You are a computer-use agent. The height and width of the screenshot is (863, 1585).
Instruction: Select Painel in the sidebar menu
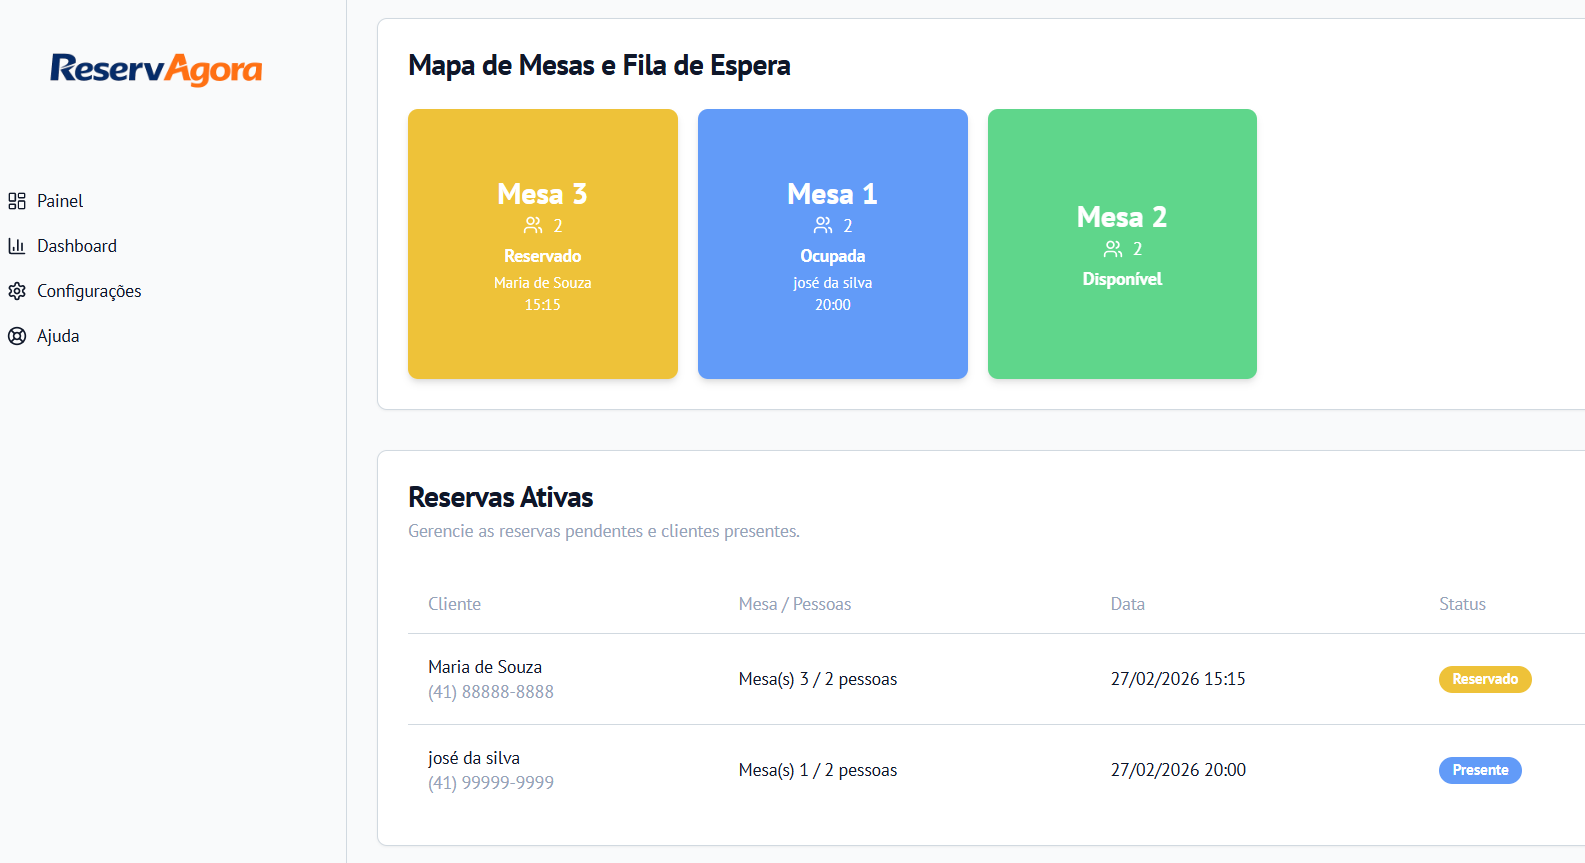(60, 200)
